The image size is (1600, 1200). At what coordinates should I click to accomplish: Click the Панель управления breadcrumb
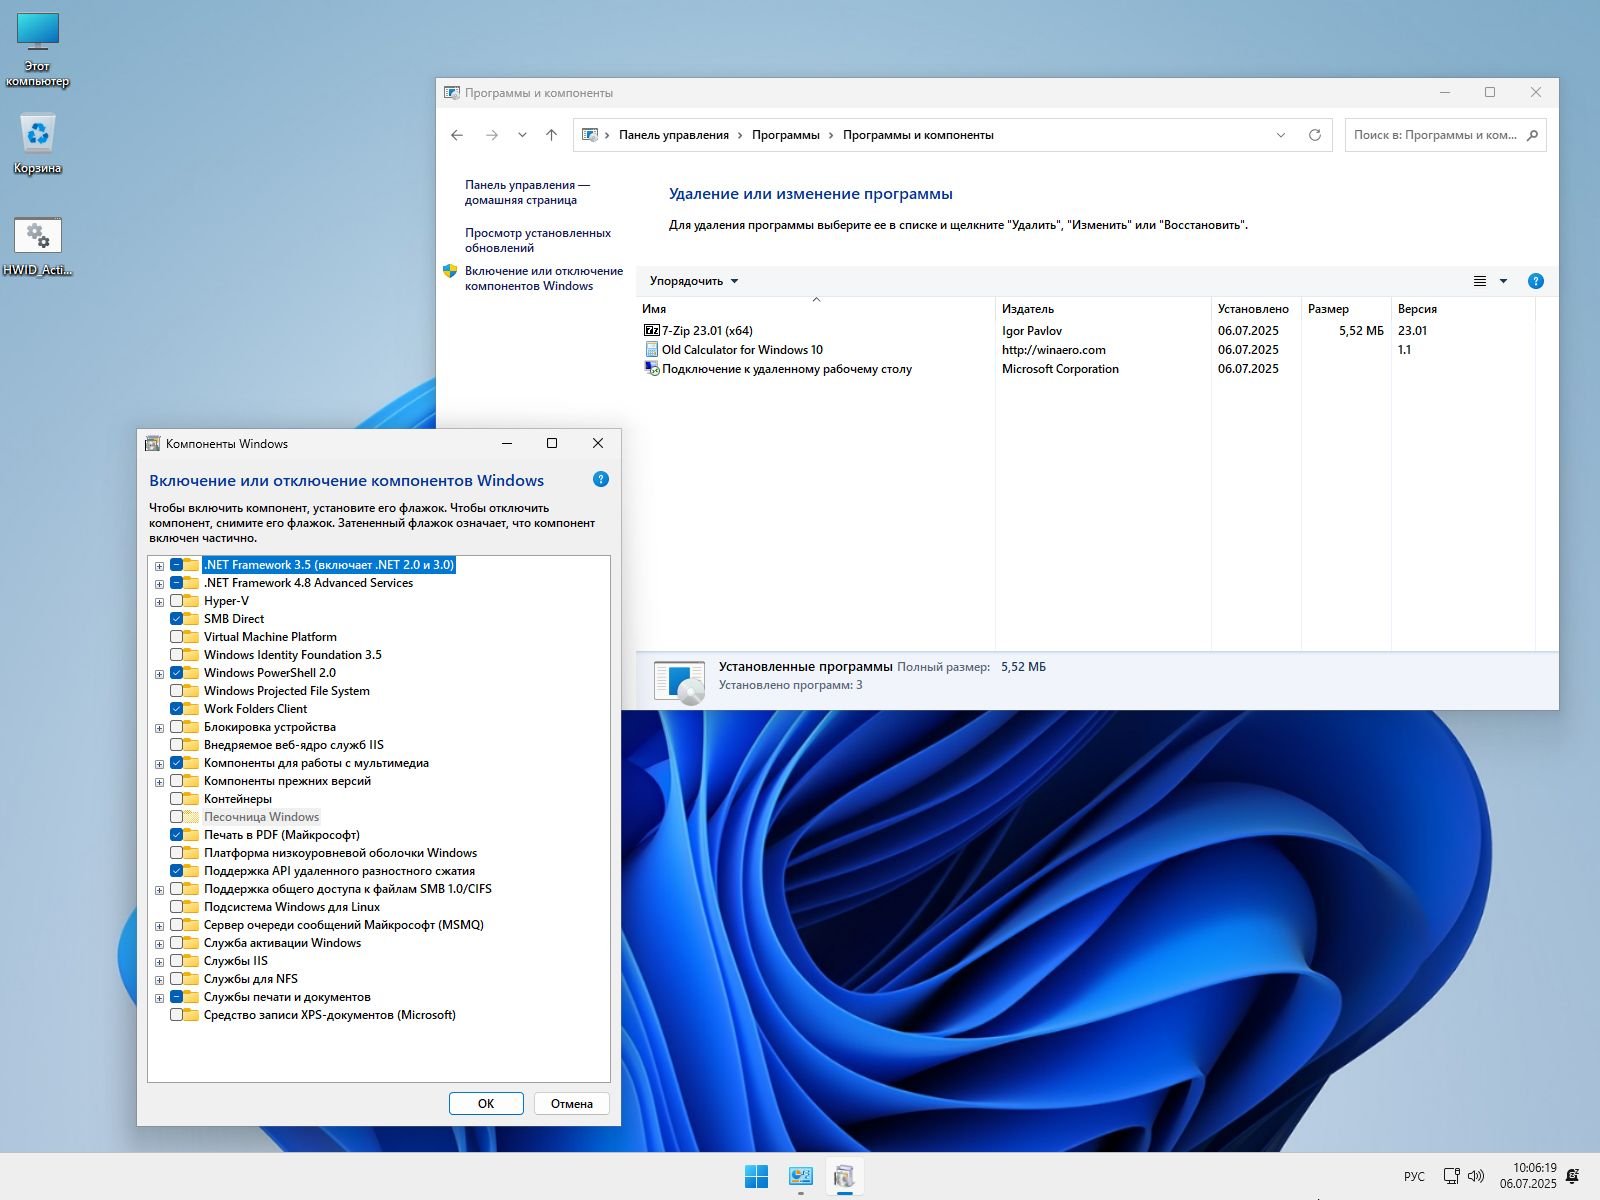coord(674,135)
